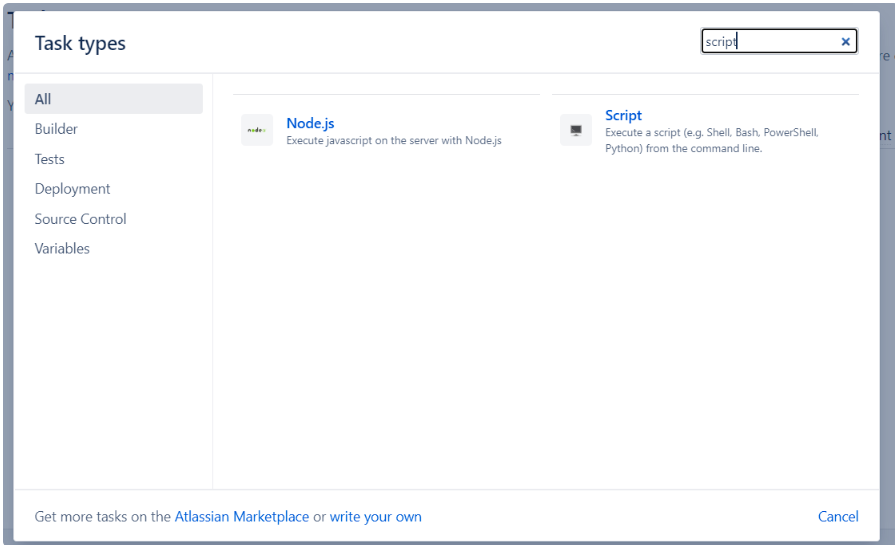Open the Tests task category
895x545 pixels.
pos(50,159)
